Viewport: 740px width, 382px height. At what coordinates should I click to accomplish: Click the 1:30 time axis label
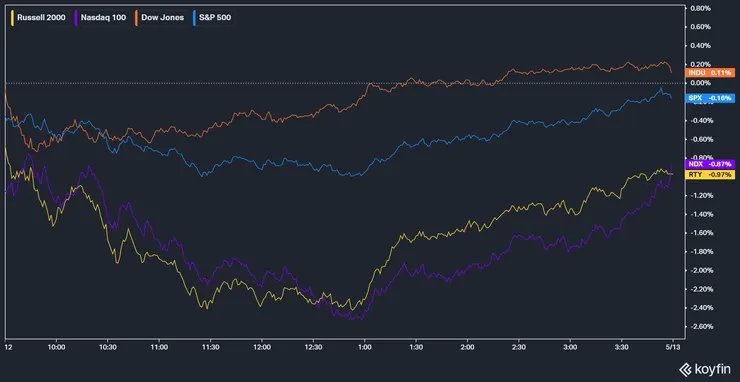(416, 348)
